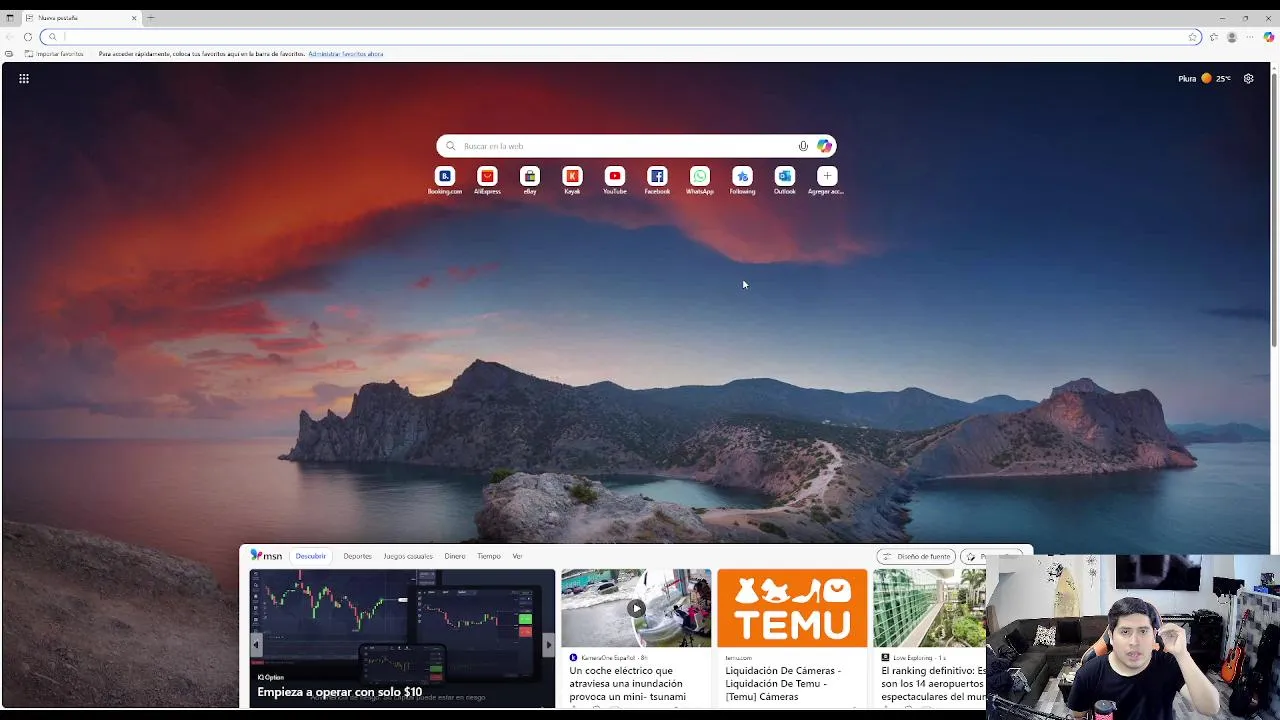Open browser settings and more menu
This screenshot has width=1280, height=720.
click(x=1250, y=37)
